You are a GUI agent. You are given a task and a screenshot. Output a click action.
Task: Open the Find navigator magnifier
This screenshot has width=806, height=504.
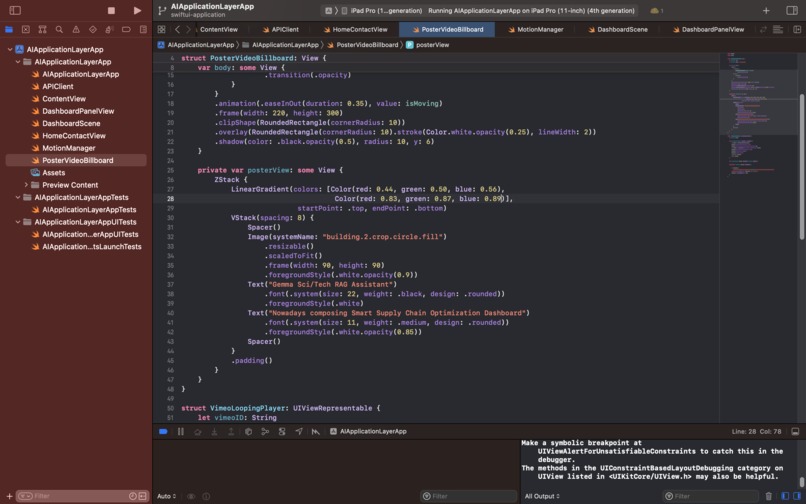[x=59, y=29]
